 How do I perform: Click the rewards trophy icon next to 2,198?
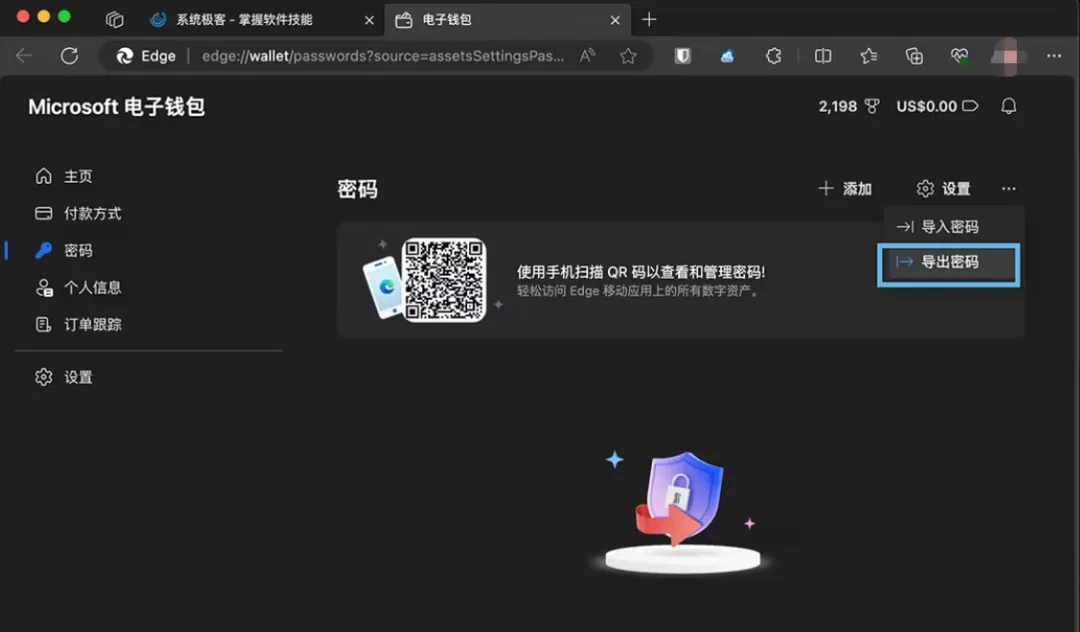(872, 106)
